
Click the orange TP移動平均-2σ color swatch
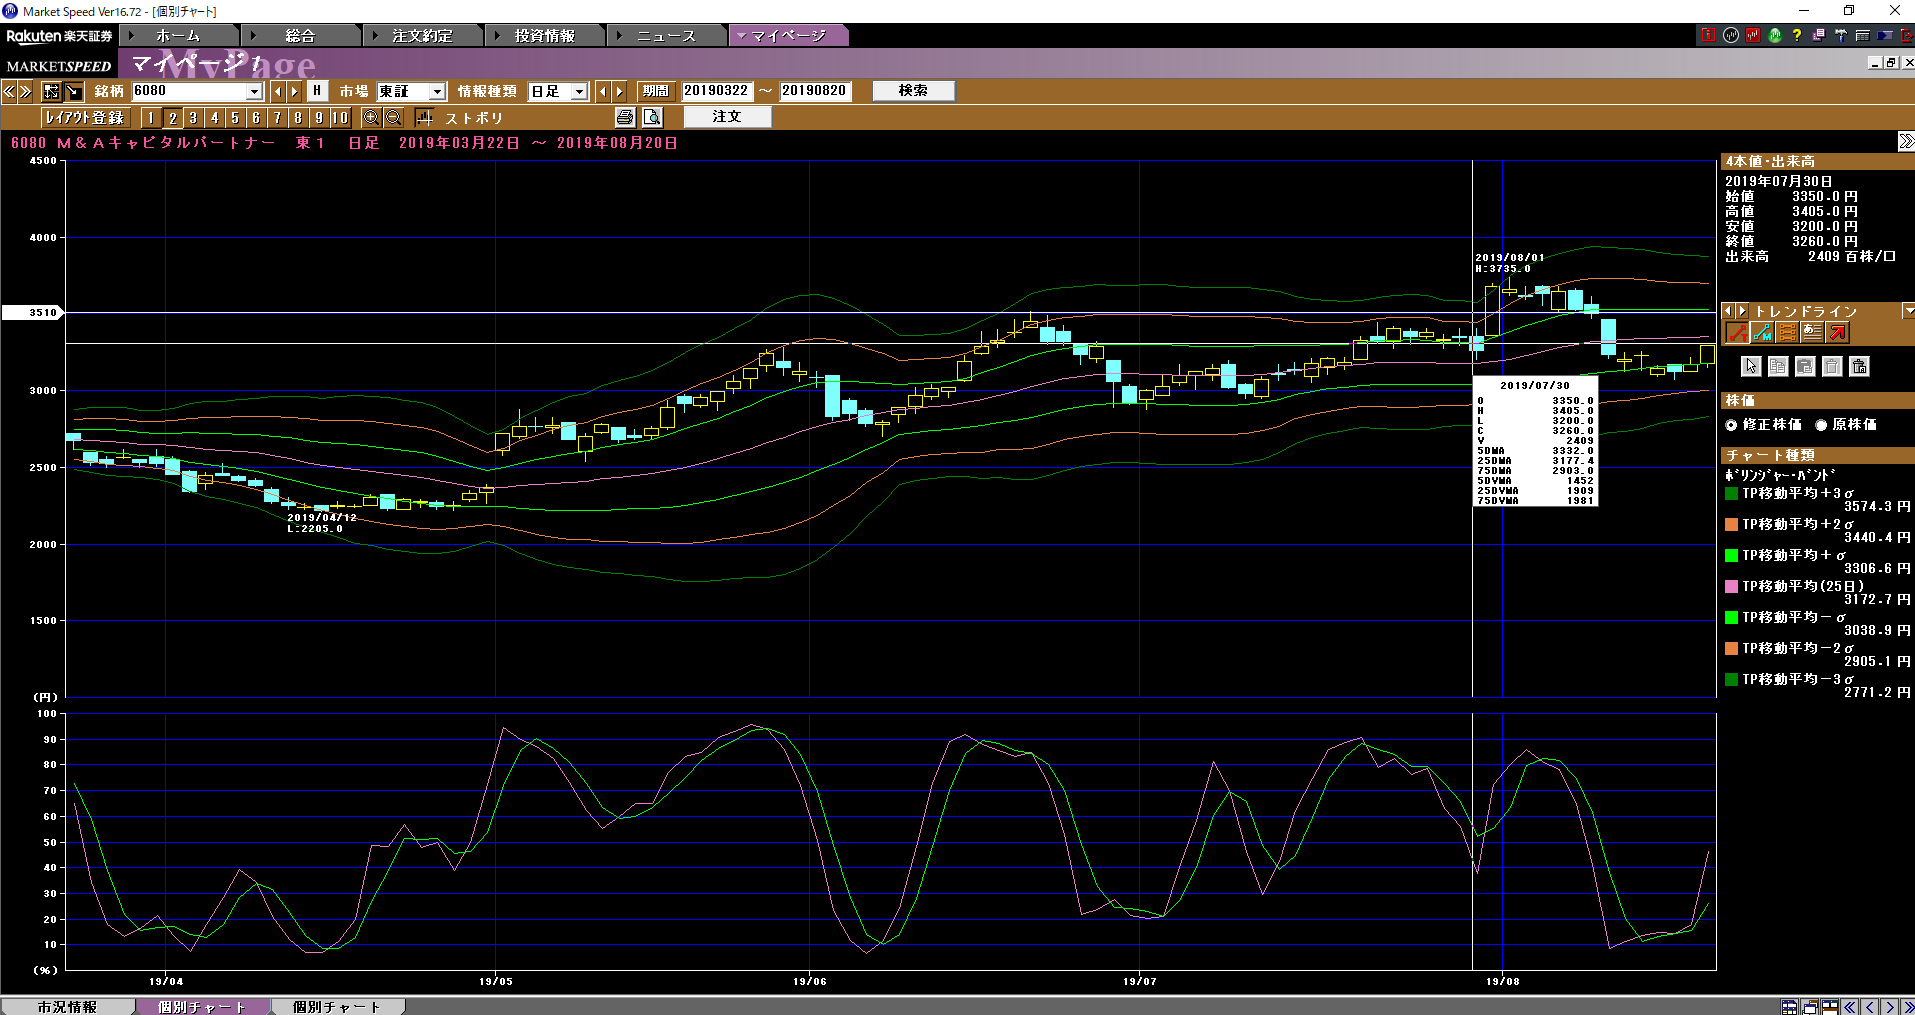(1731, 648)
